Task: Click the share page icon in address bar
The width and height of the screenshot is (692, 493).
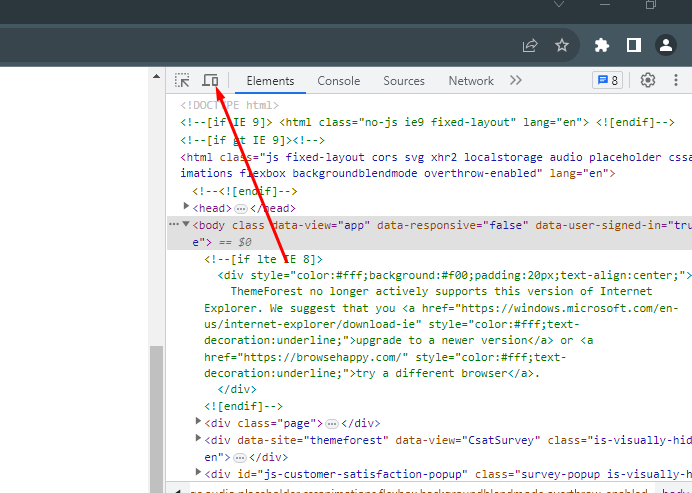Action: [530, 45]
